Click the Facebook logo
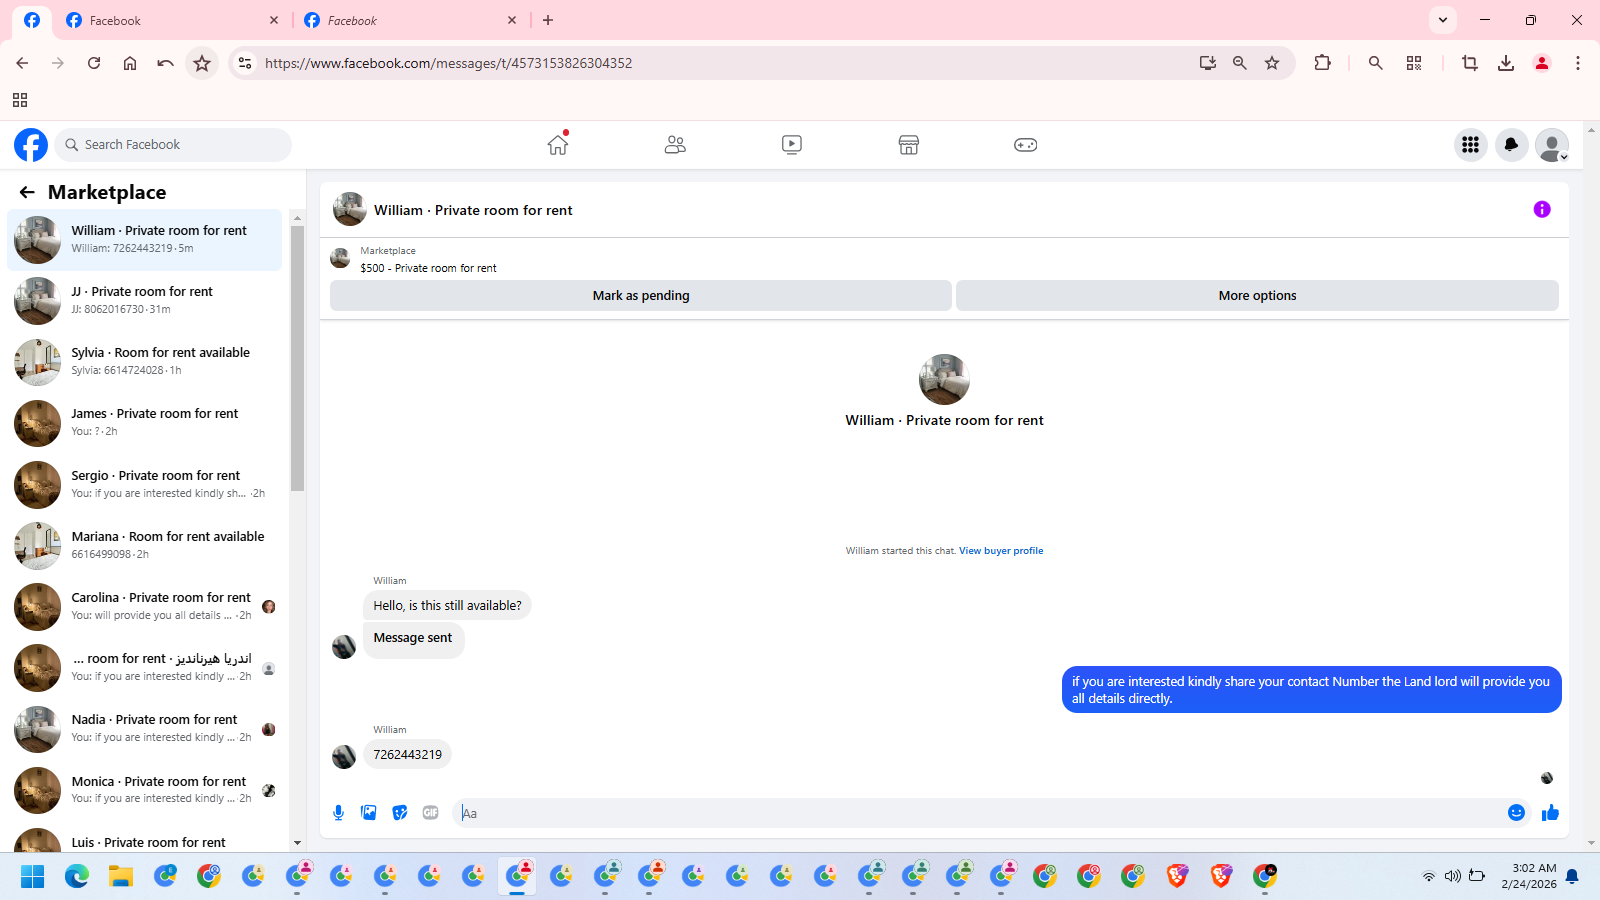 [x=31, y=145]
